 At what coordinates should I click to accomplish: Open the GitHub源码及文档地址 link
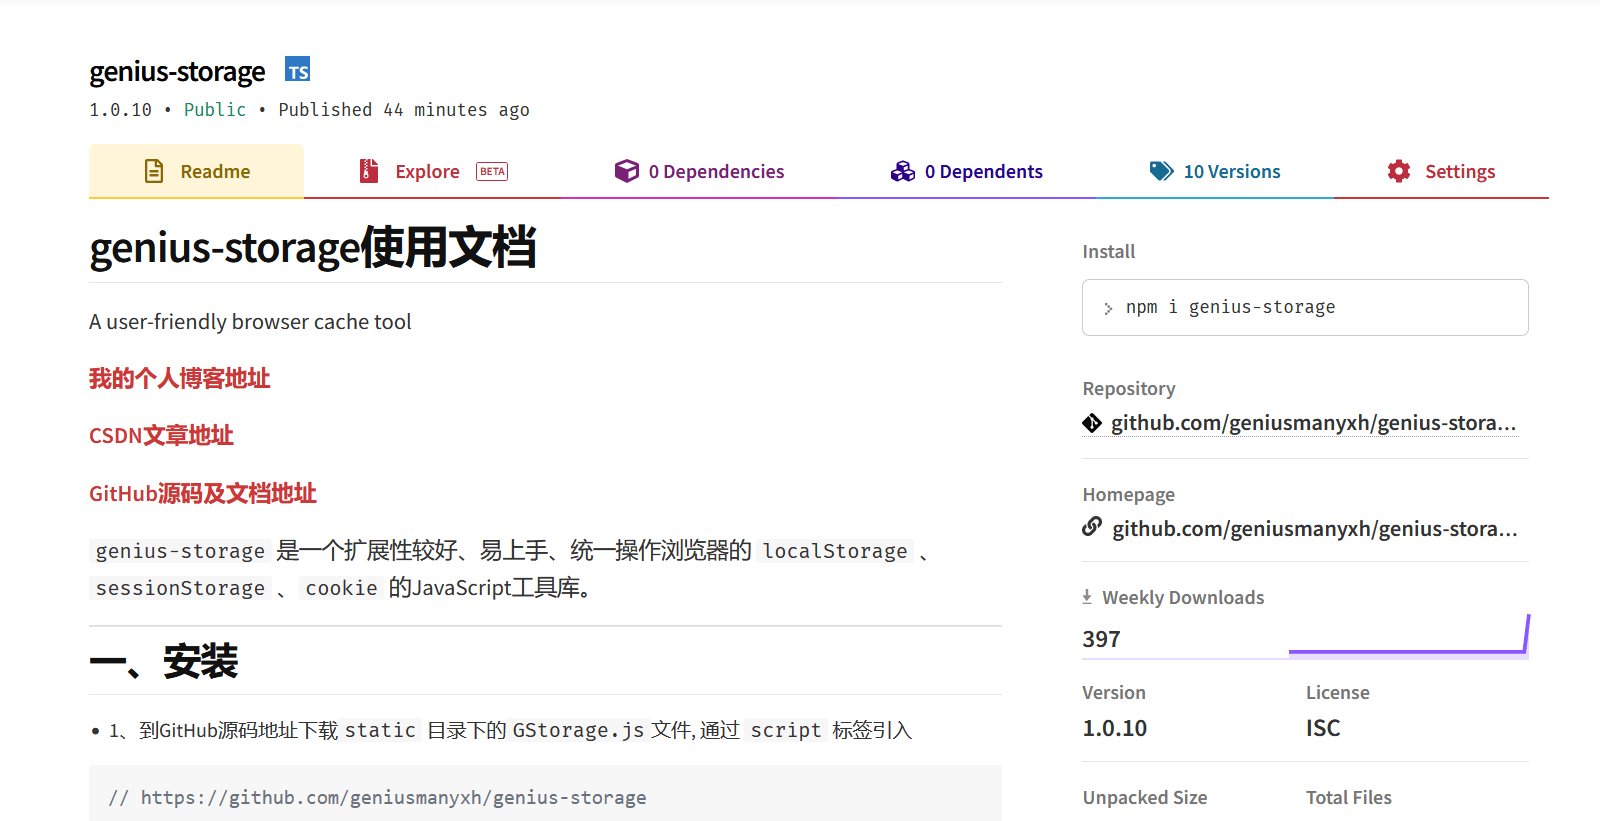[202, 493]
